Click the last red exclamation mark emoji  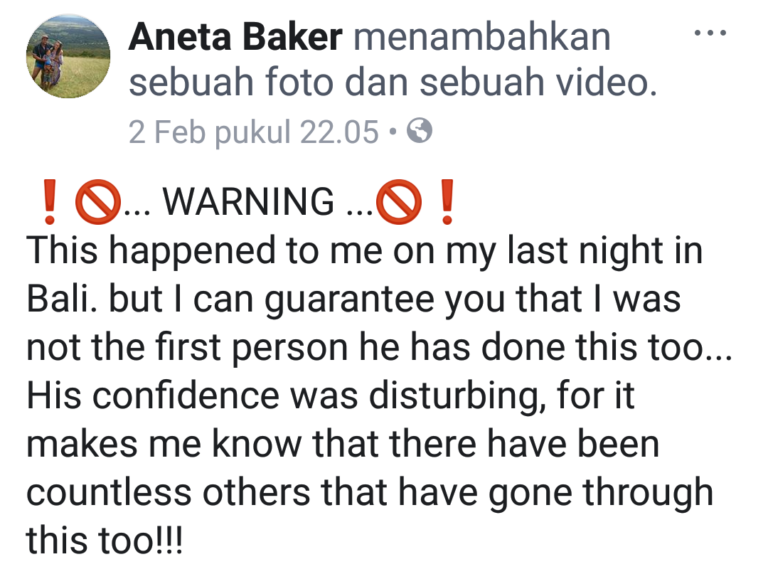pos(447,202)
